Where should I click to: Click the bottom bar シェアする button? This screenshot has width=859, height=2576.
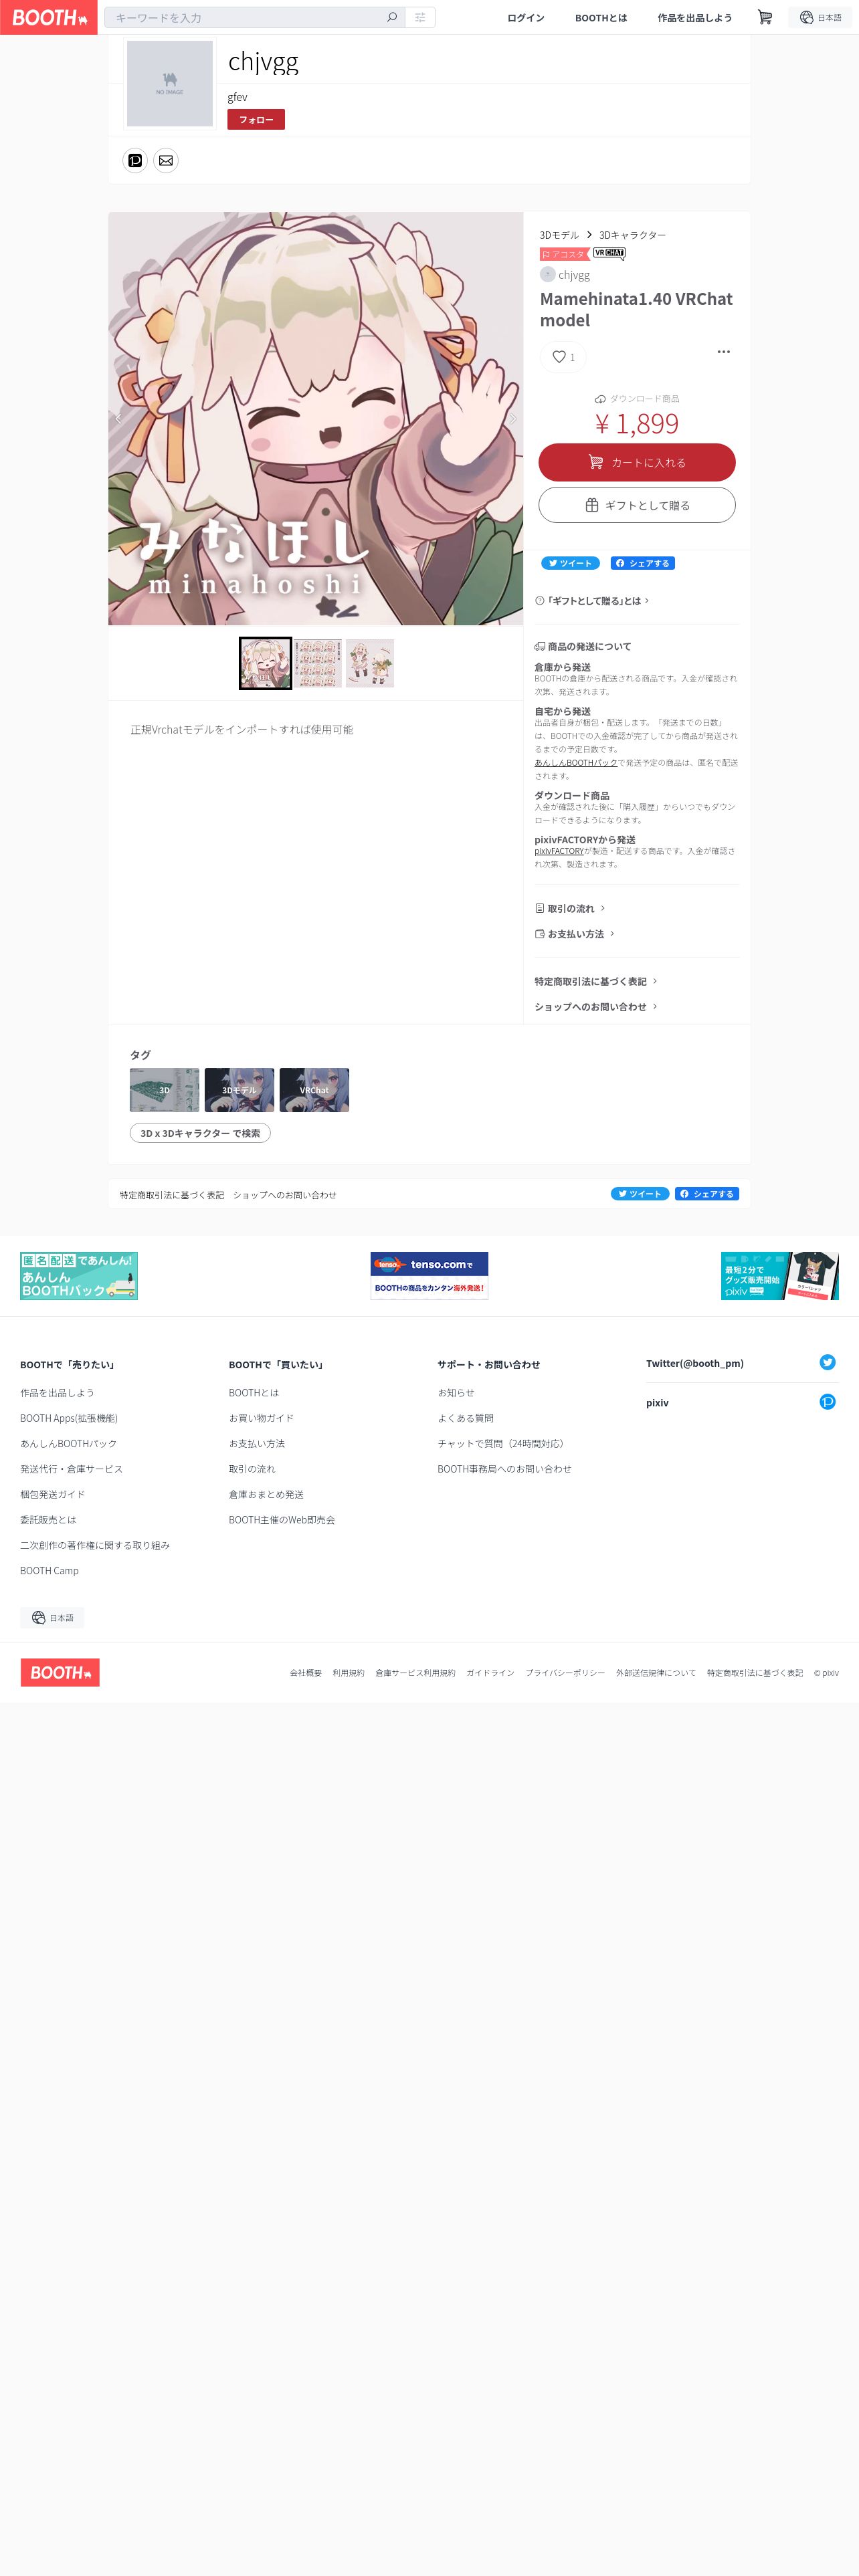tap(707, 1193)
